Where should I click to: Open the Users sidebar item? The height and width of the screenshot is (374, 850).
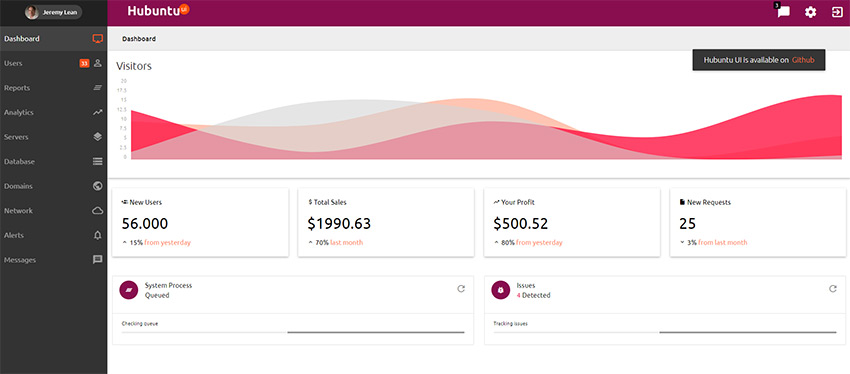[54, 63]
